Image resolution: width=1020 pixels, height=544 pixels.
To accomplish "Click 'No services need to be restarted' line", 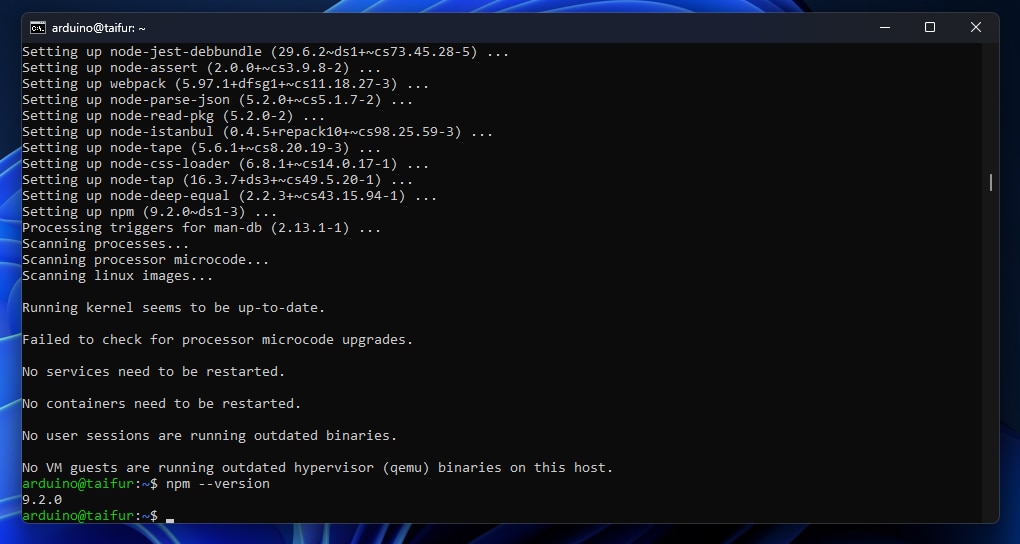I will 154,372.
